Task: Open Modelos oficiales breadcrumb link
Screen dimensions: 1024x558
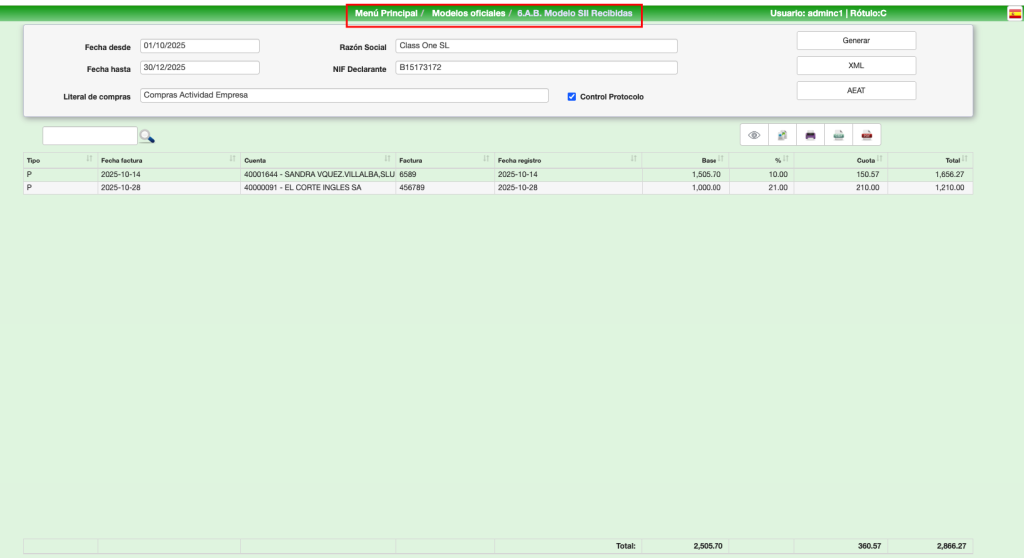Action: point(468,14)
